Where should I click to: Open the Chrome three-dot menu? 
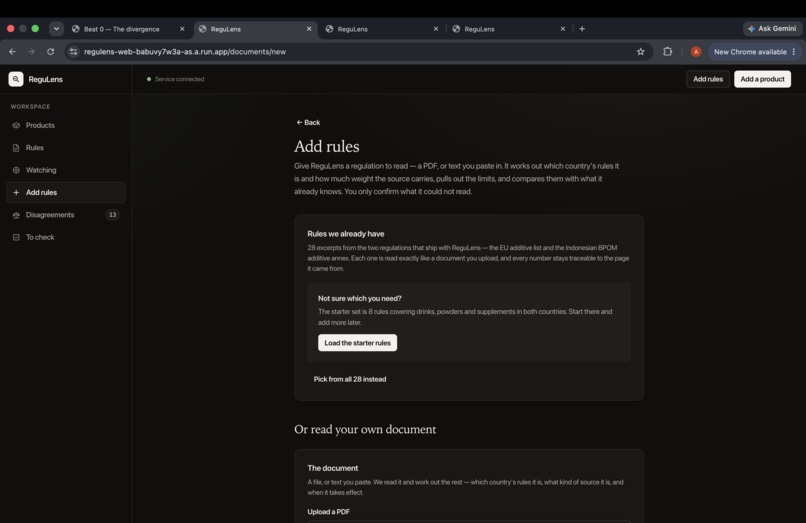click(x=794, y=52)
